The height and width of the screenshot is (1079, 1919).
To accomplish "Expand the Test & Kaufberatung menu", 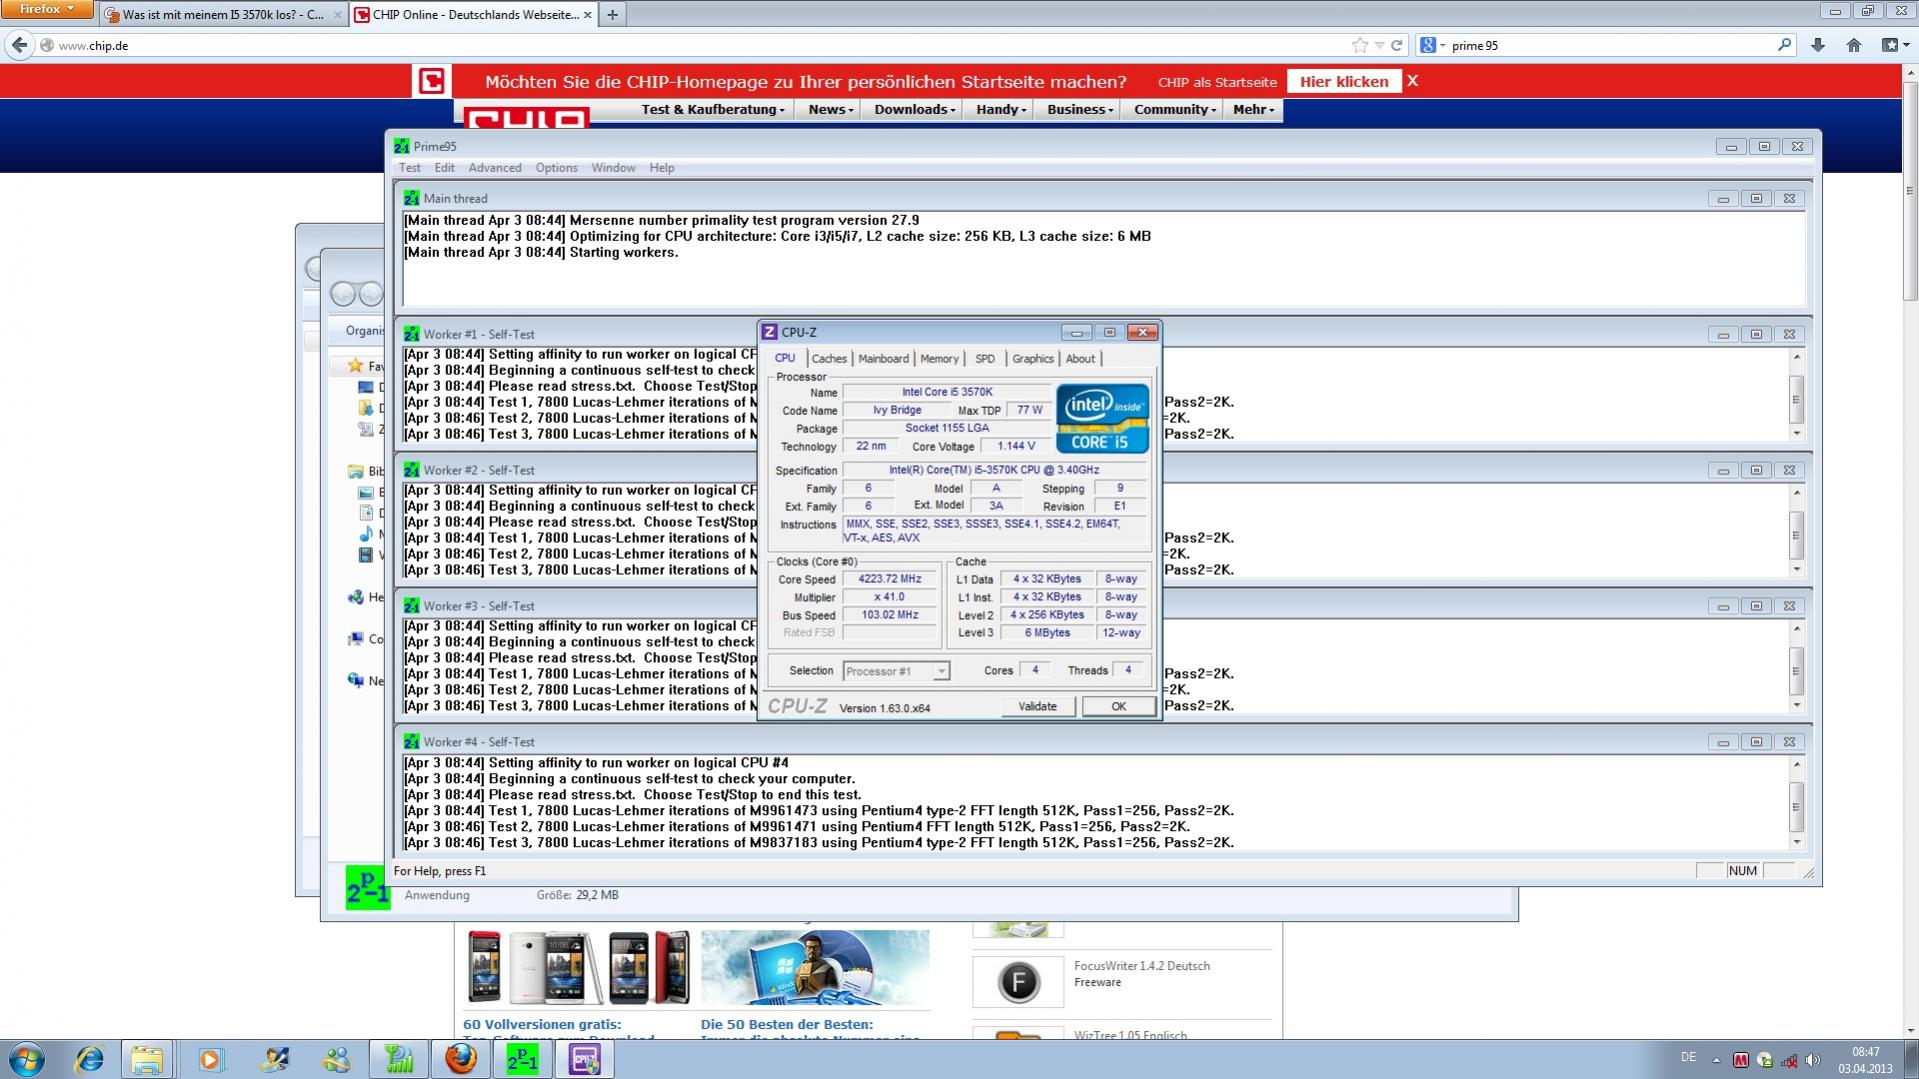I will coord(712,109).
